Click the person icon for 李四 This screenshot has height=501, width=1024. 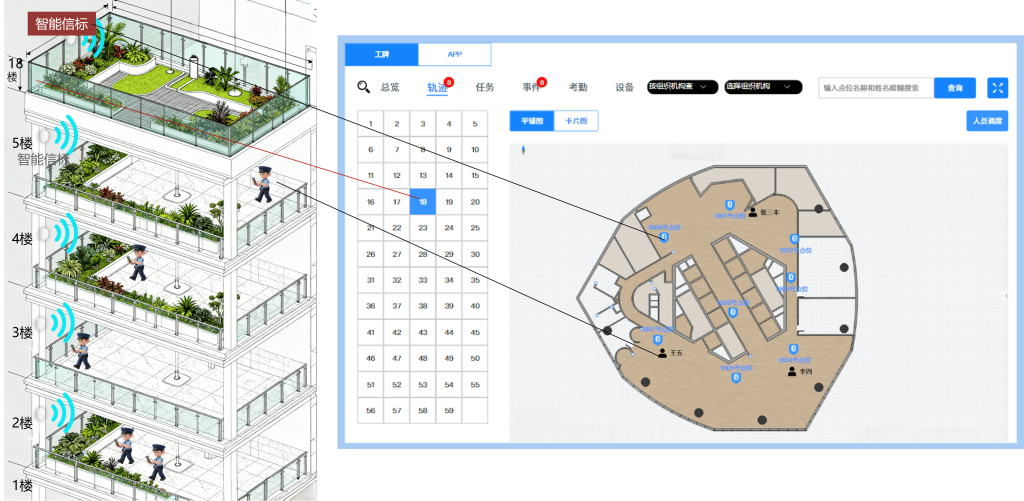[792, 370]
